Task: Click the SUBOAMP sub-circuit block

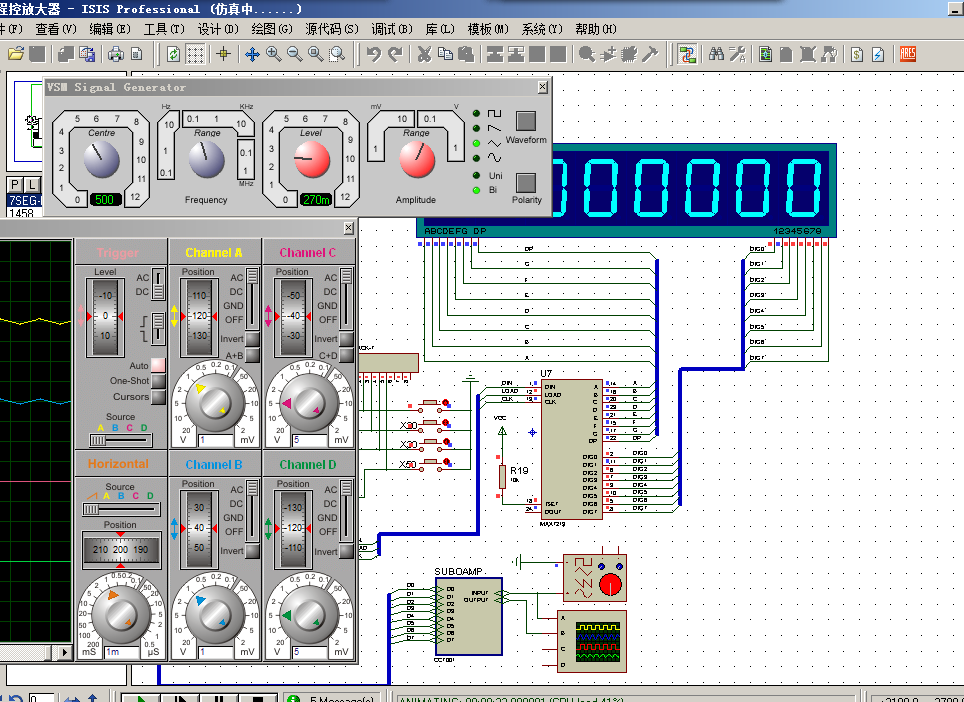Action: [x=469, y=616]
